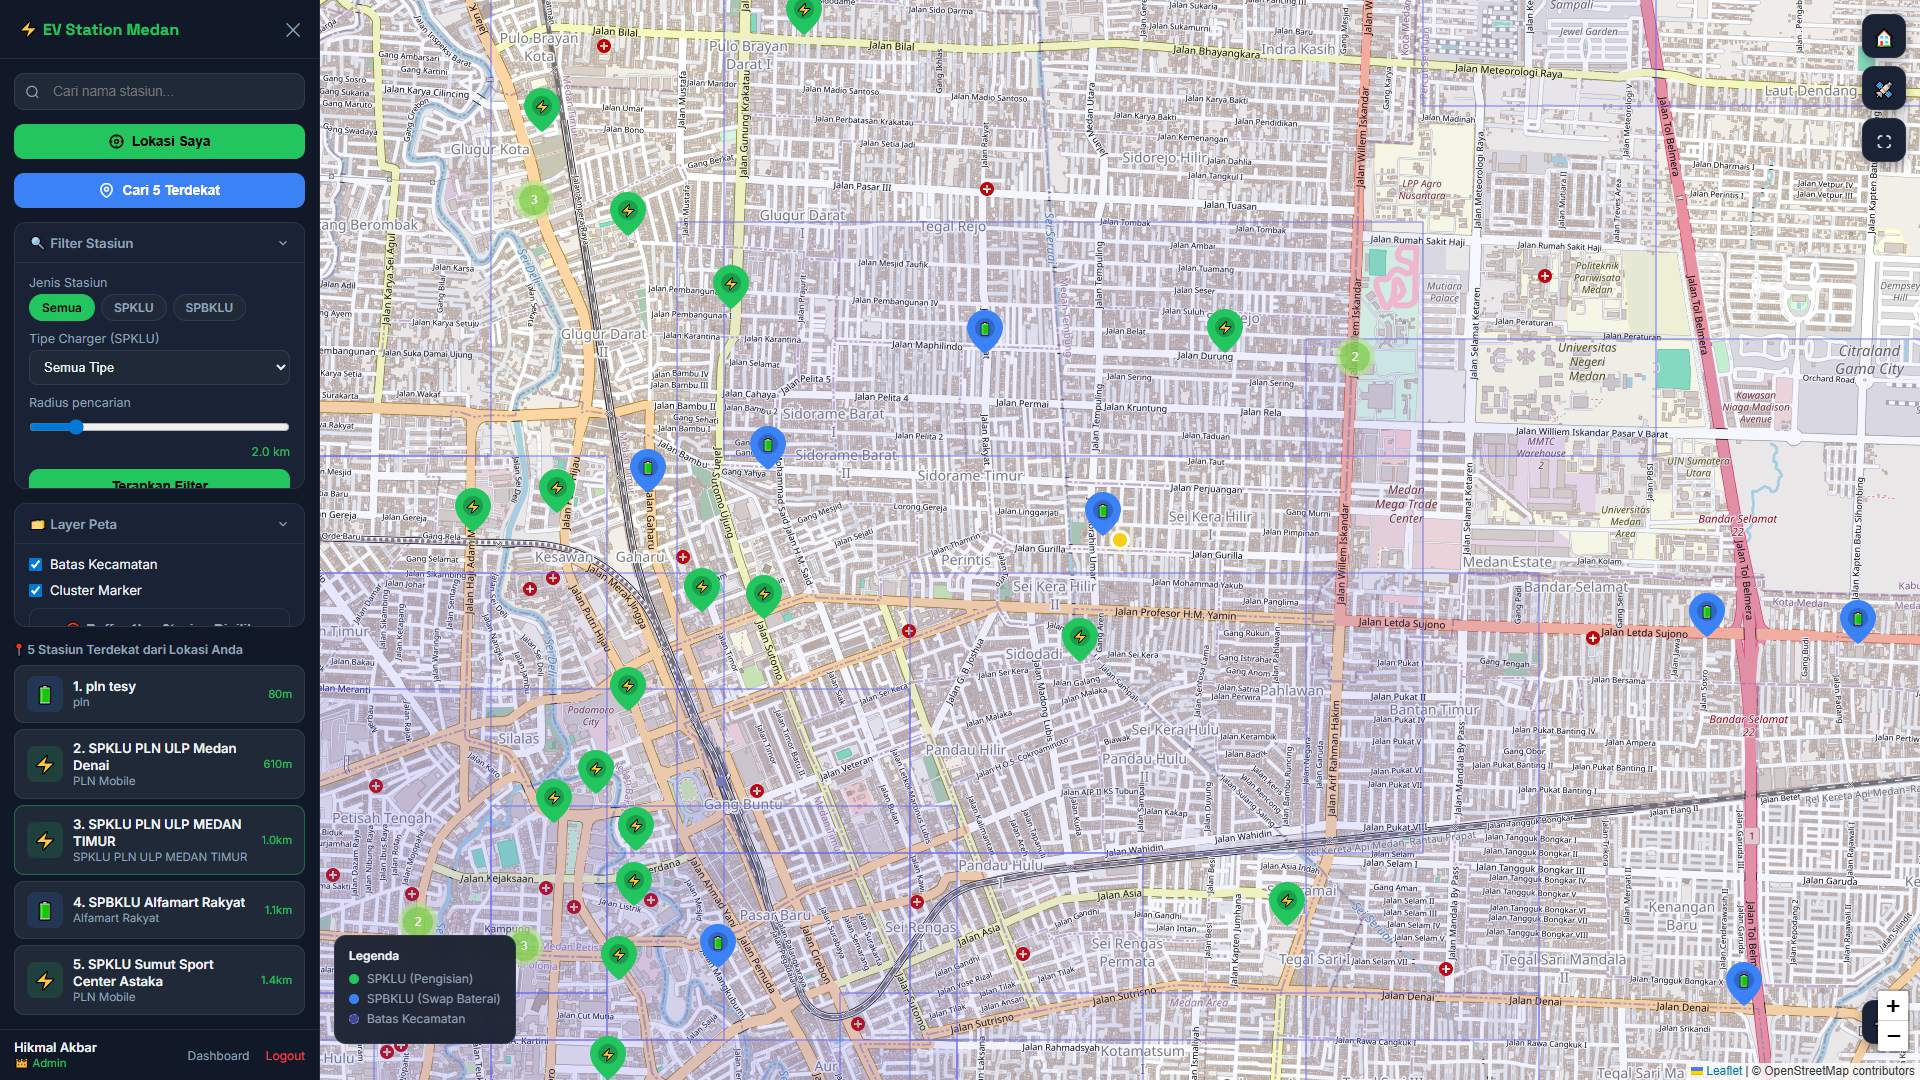Viewport: 1920px width, 1080px height.
Task: Click blue SPBKLU marker at Sidorame Barat
Action: point(767,445)
